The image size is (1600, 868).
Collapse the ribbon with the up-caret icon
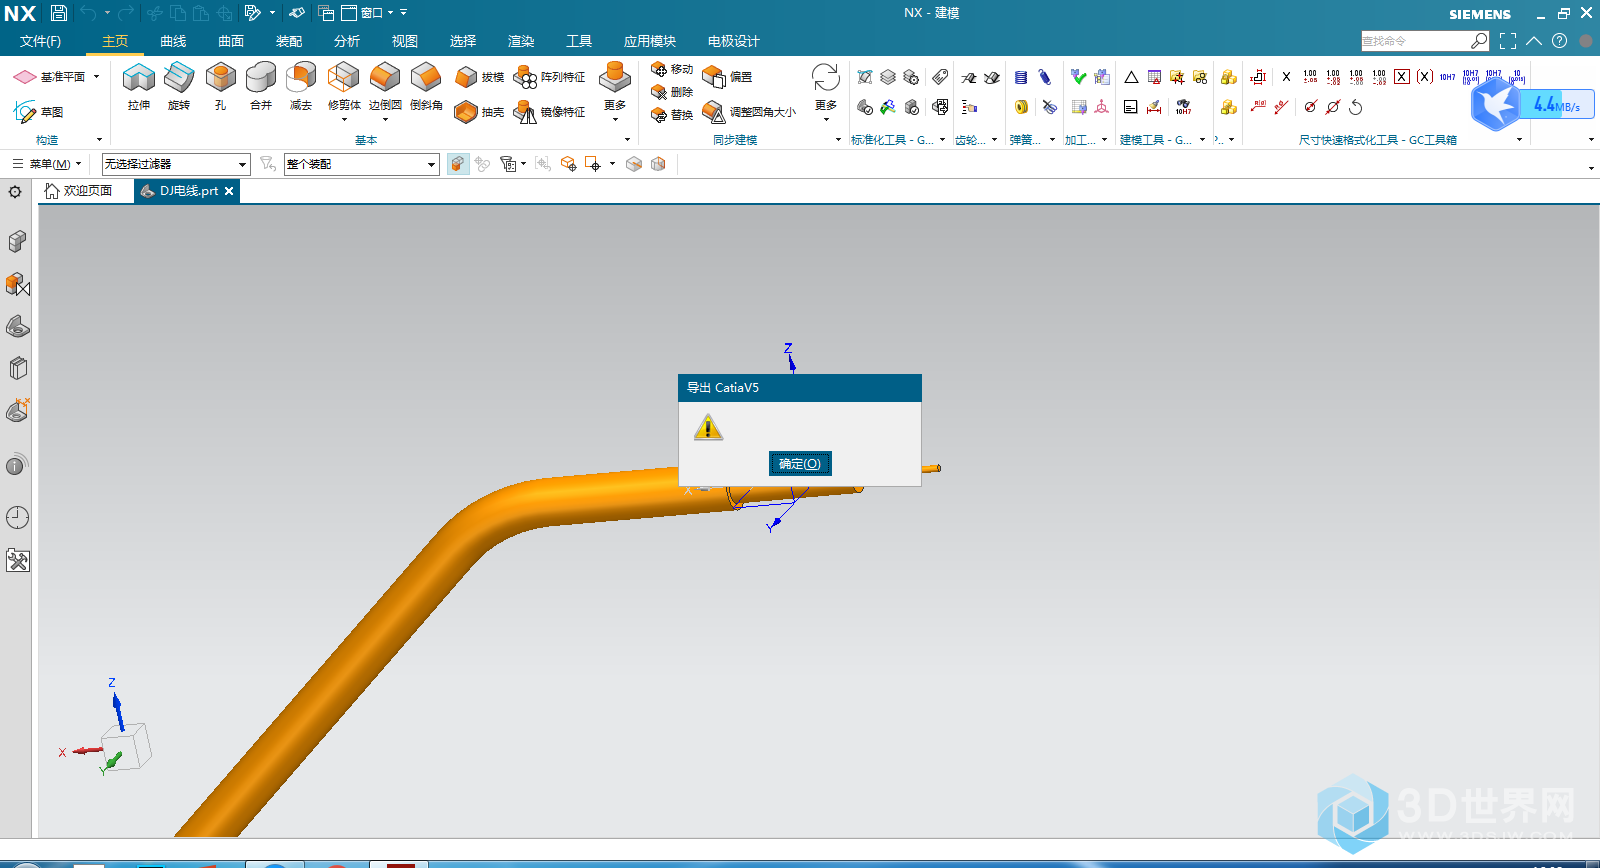pyautogui.click(x=1534, y=41)
